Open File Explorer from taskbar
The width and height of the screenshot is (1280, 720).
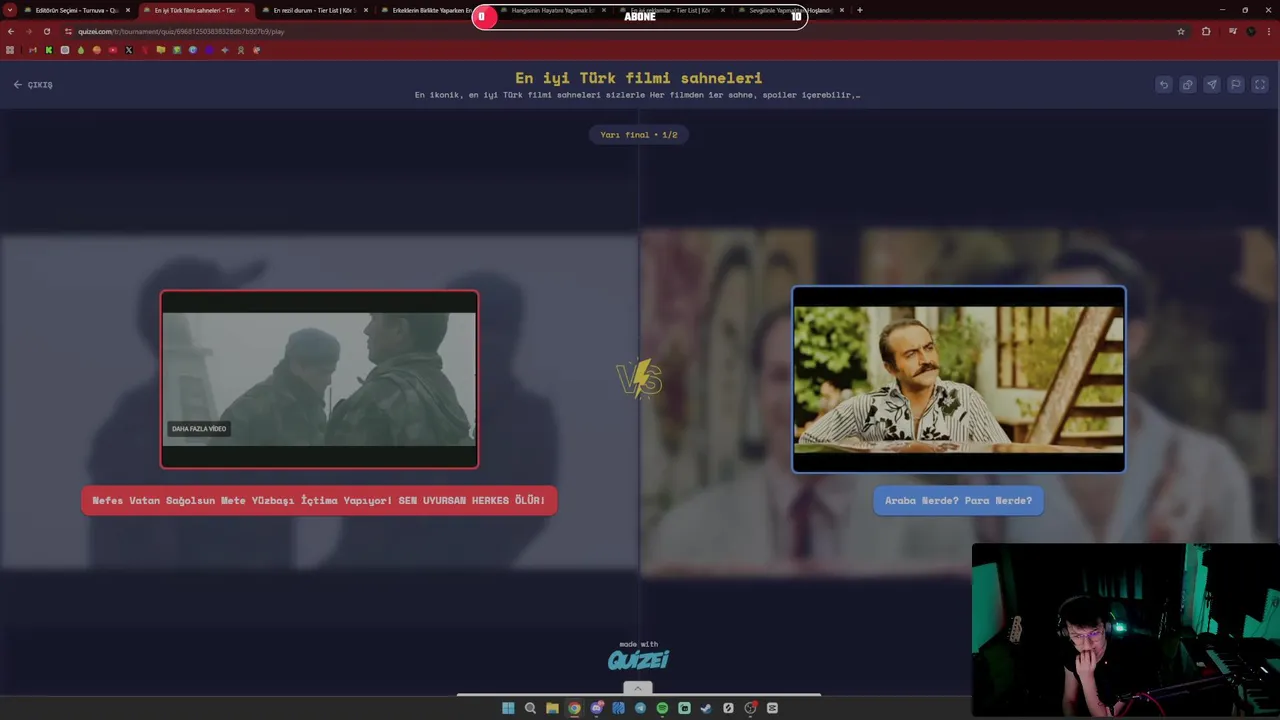click(x=552, y=708)
